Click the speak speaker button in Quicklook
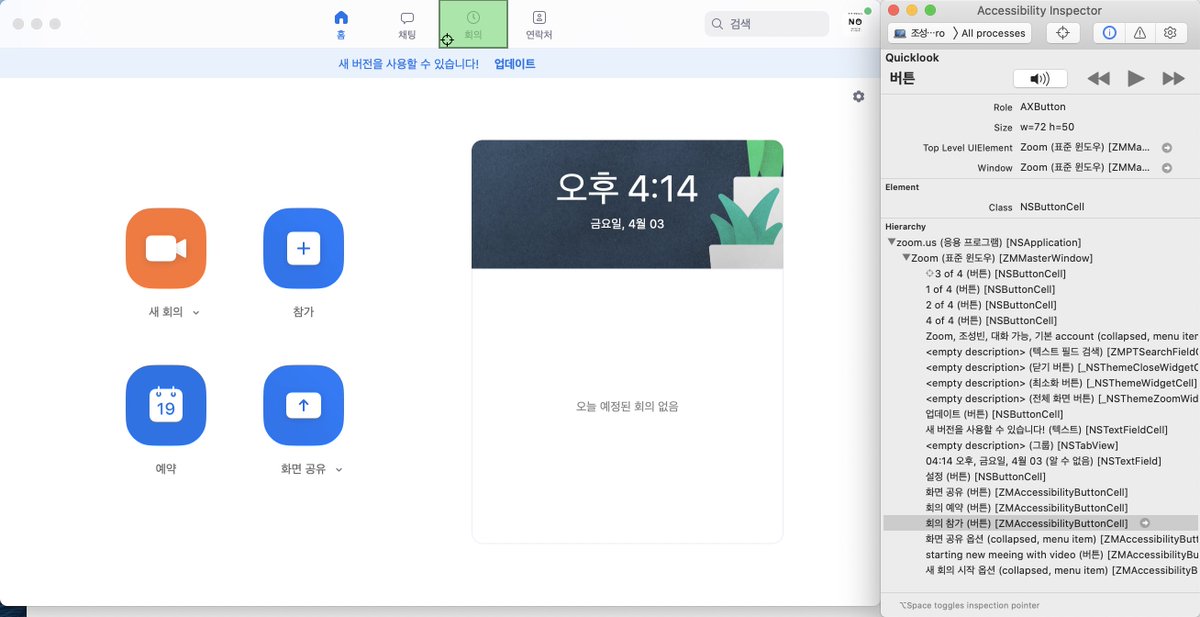Viewport: 1200px width, 617px height. [x=1040, y=78]
